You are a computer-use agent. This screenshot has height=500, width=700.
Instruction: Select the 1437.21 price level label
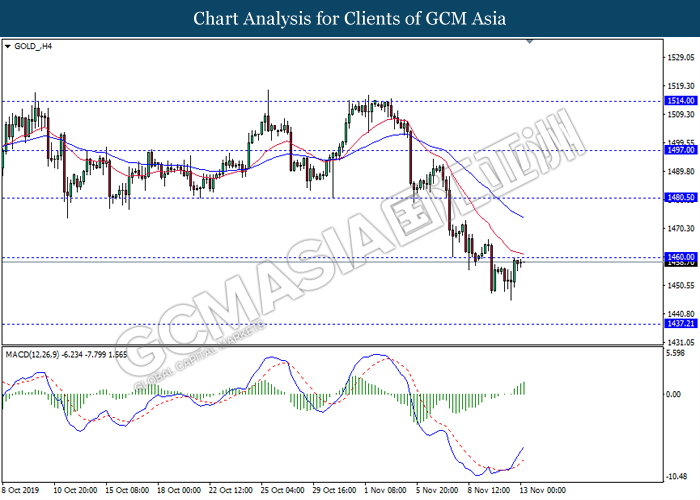click(681, 323)
